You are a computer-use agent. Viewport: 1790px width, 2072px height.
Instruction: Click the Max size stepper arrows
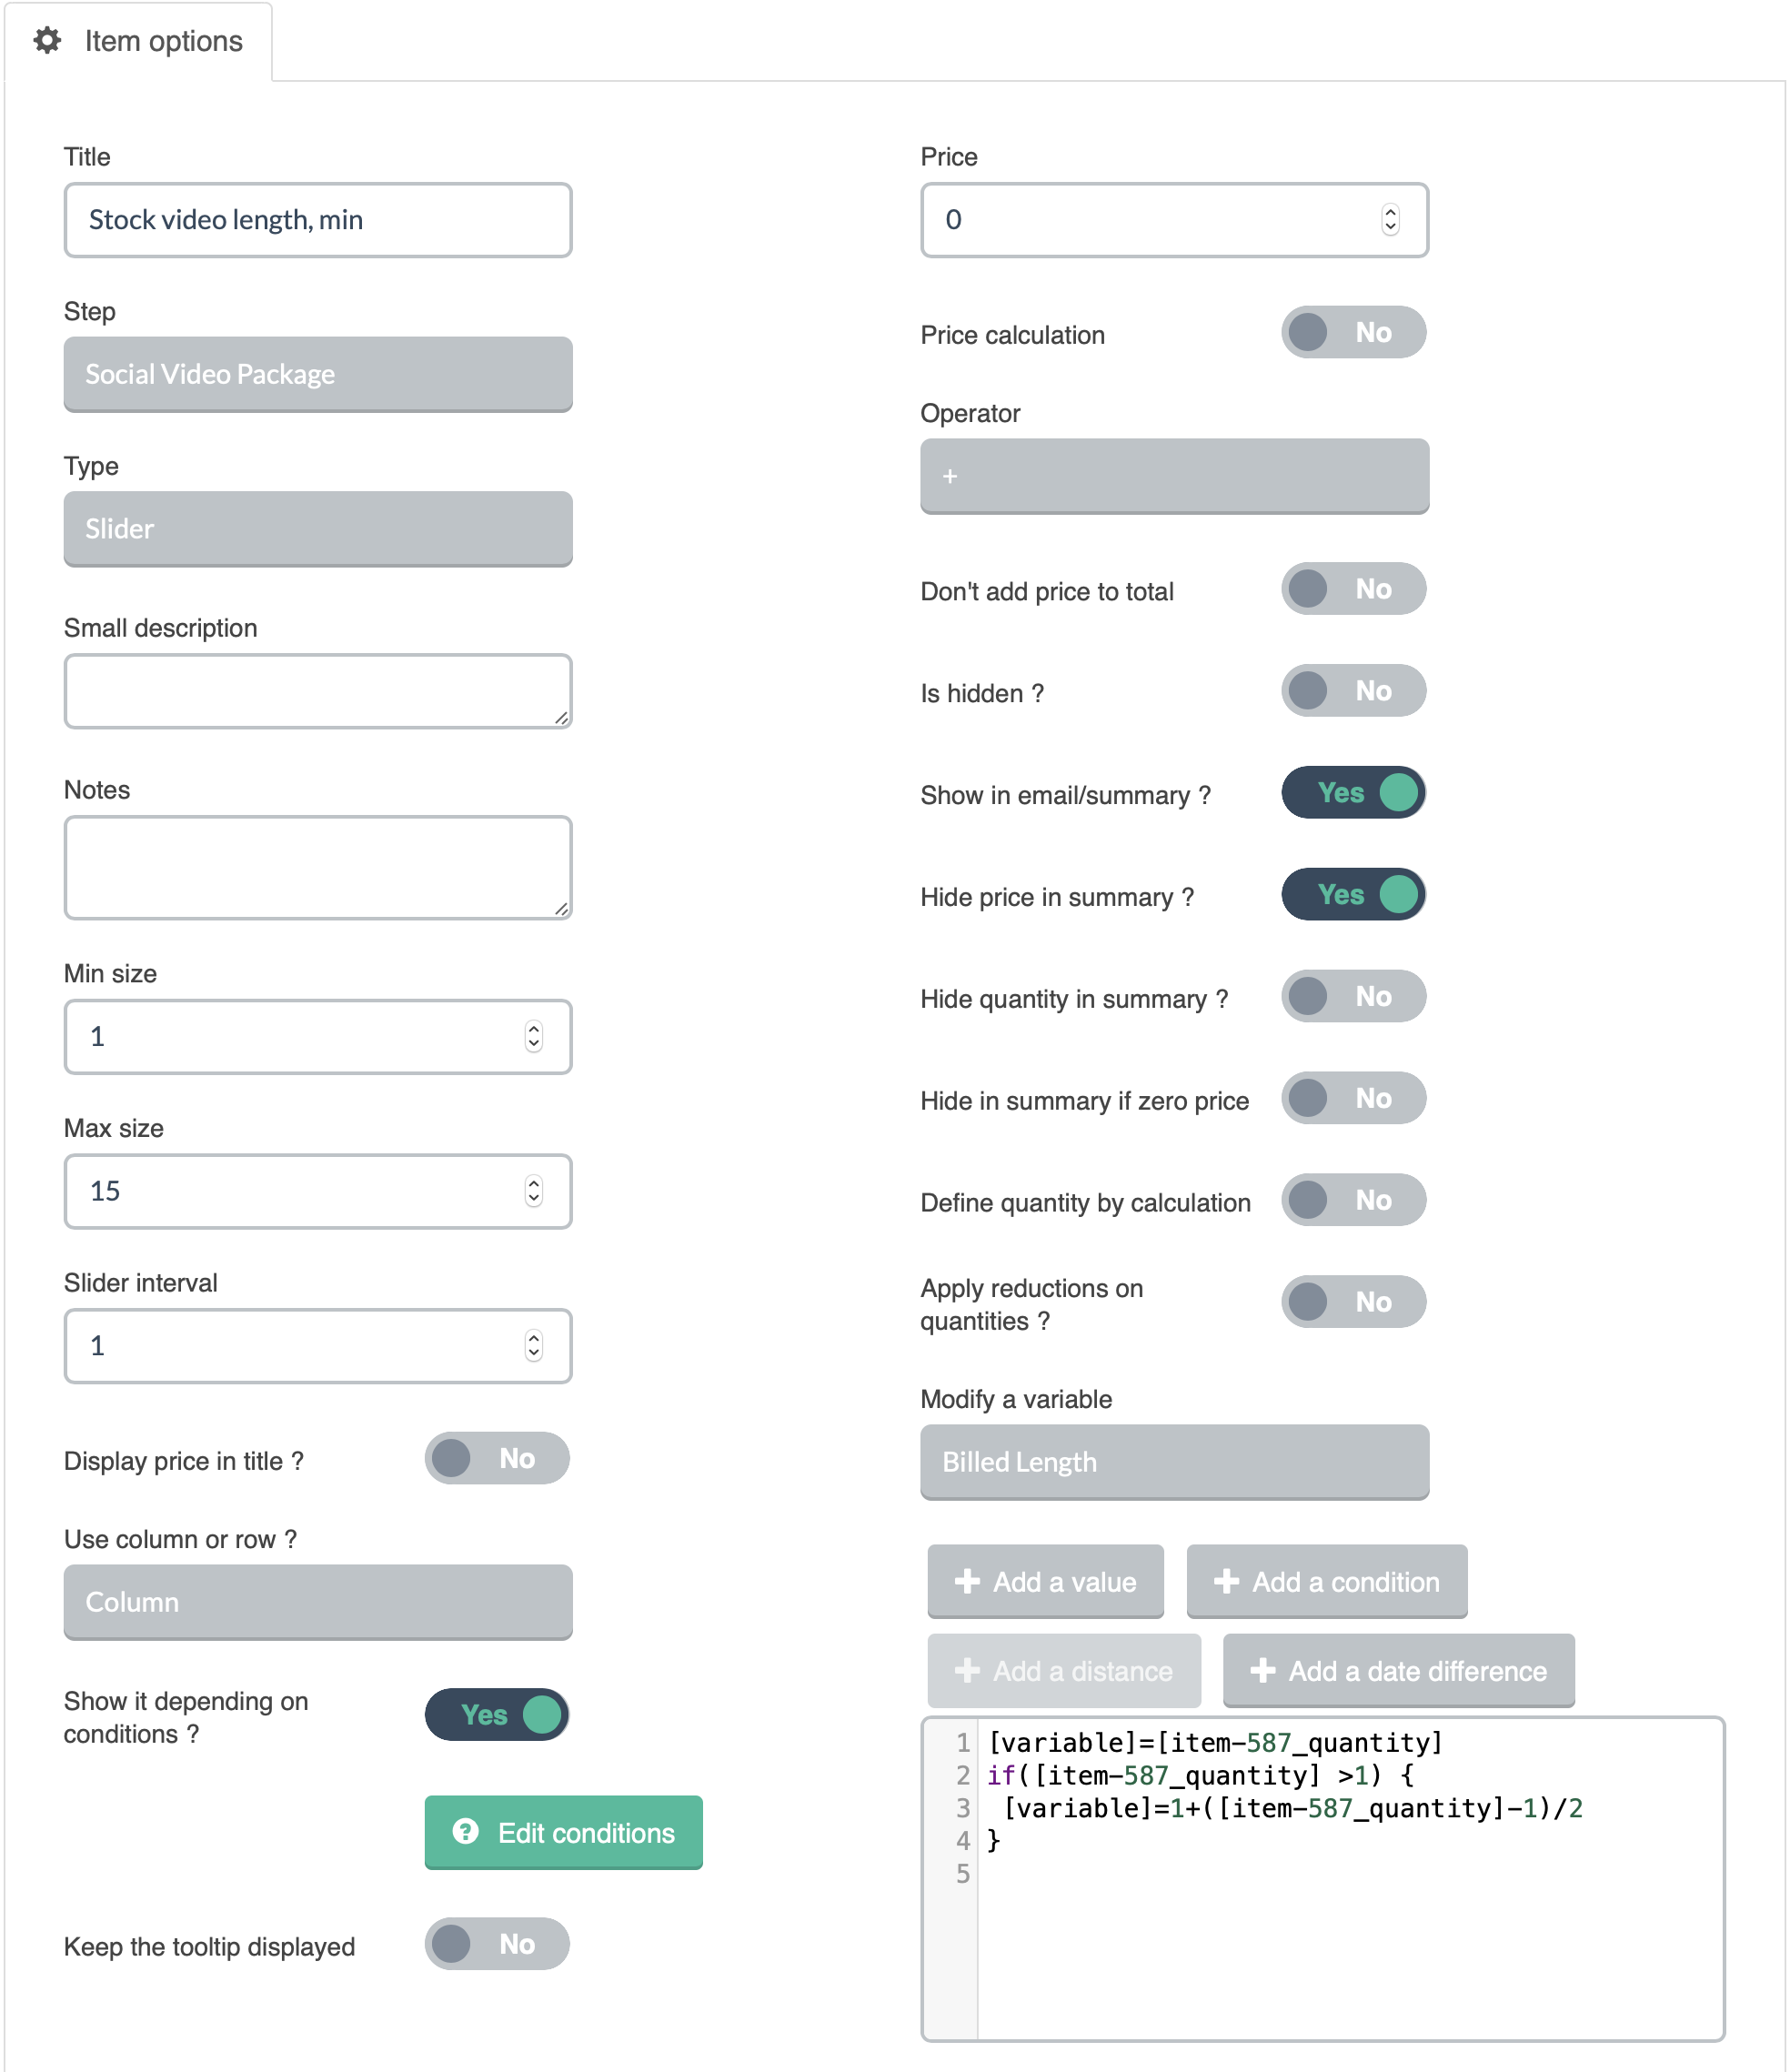[x=534, y=1191]
